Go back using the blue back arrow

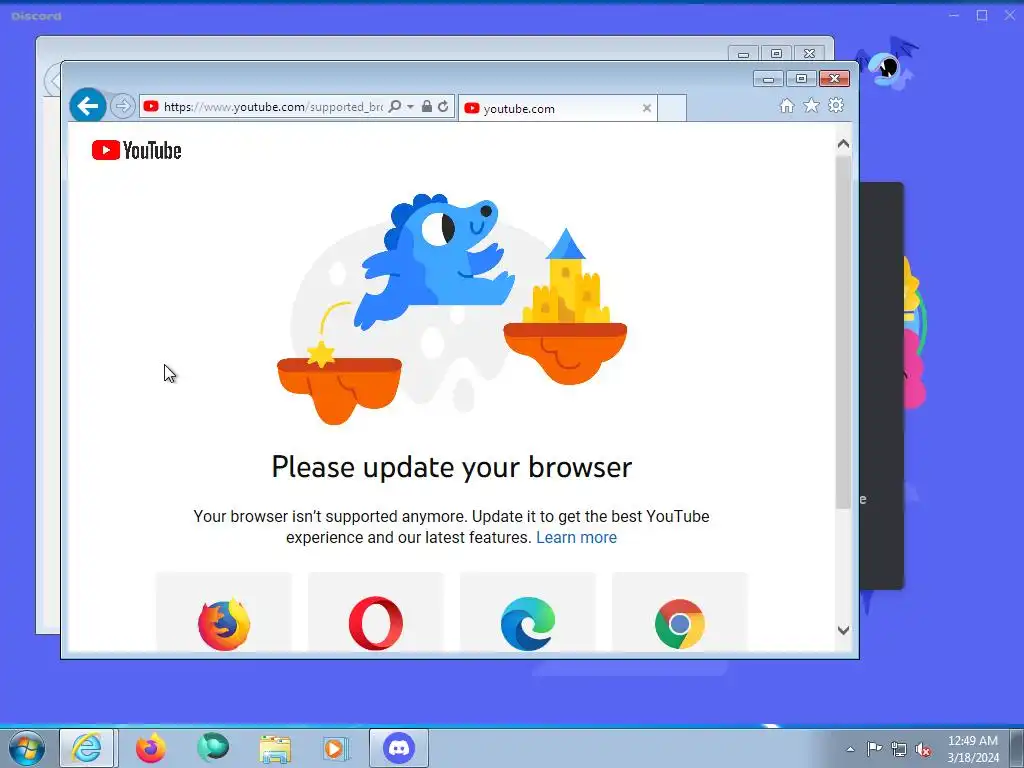(88, 105)
